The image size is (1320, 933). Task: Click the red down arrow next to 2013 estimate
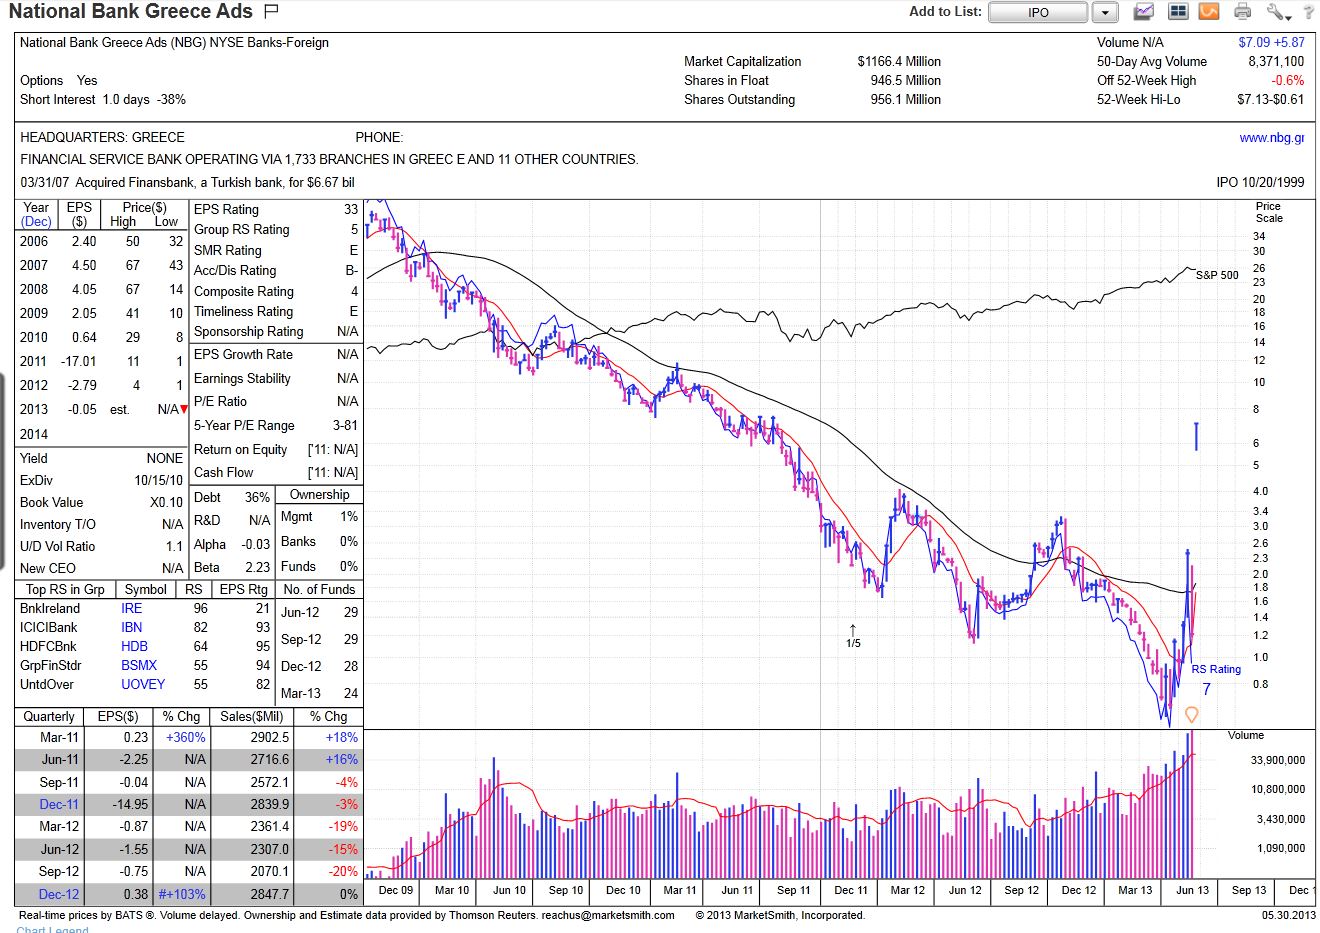point(184,409)
